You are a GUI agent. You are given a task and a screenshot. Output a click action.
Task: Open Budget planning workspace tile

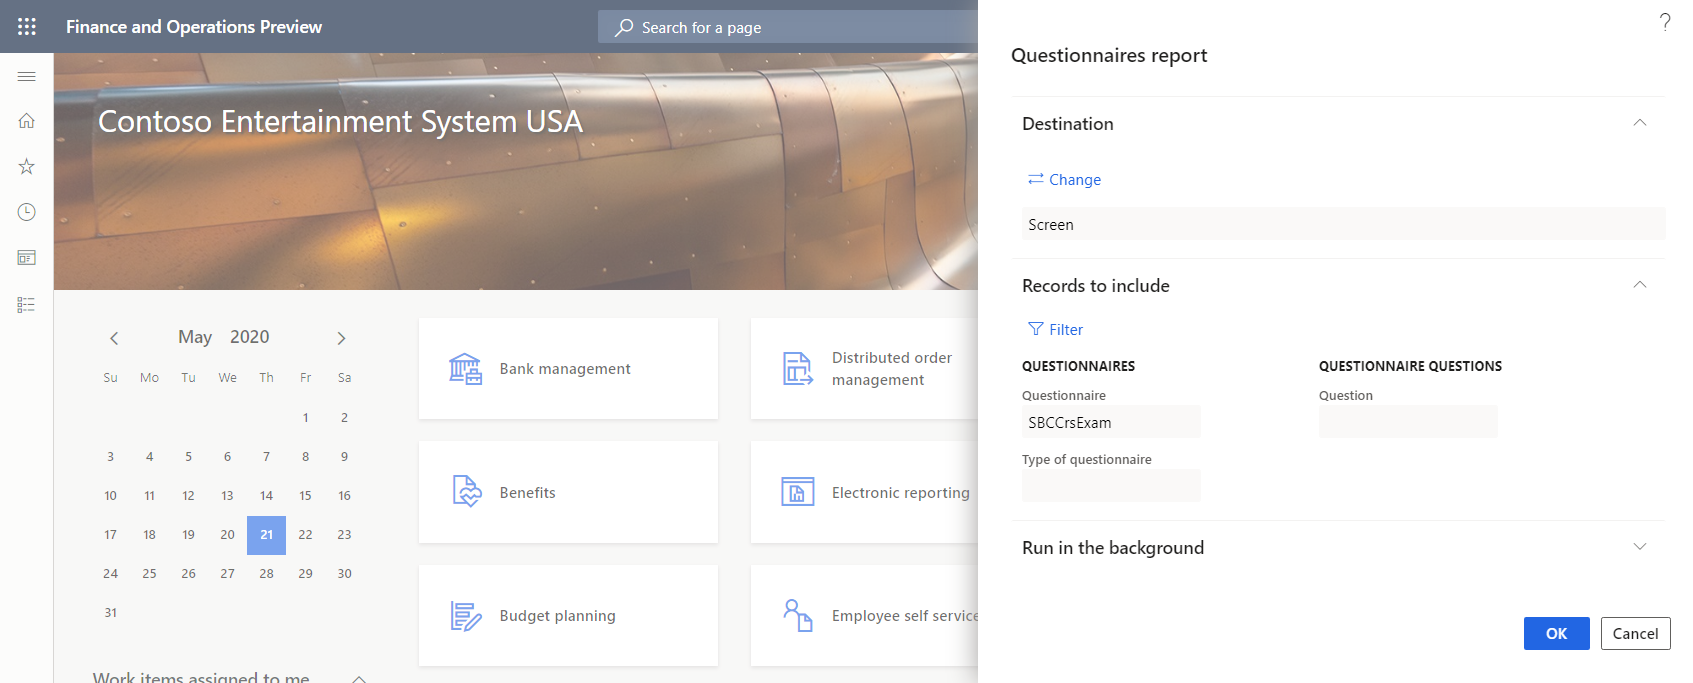pos(568,615)
